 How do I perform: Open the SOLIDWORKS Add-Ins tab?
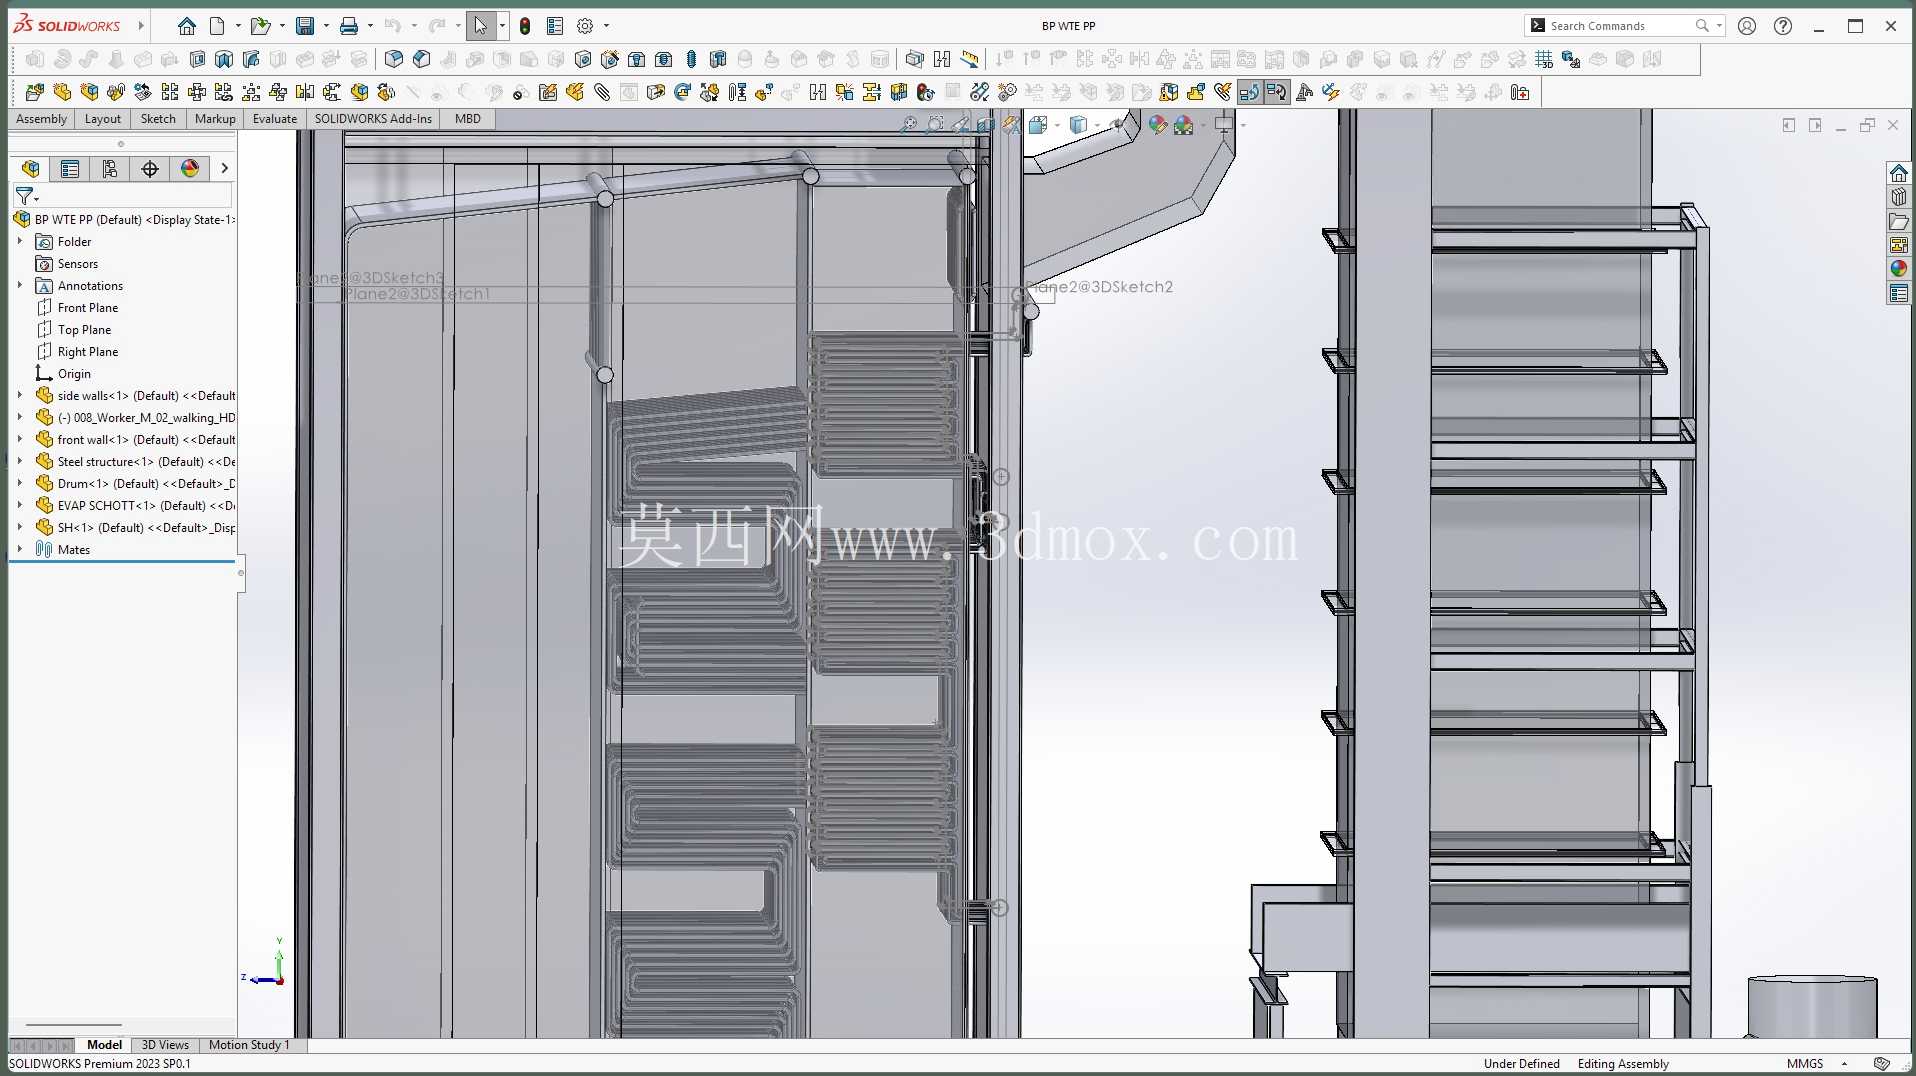click(373, 118)
